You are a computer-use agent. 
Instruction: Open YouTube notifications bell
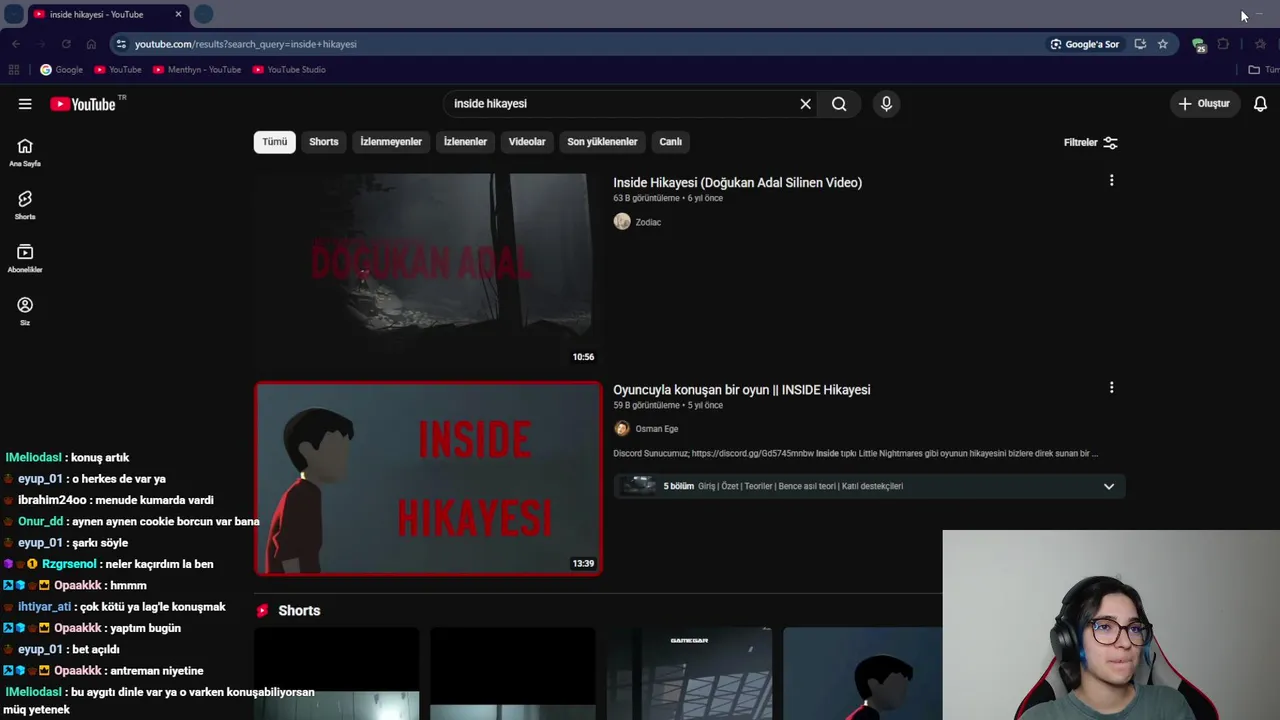1260,104
